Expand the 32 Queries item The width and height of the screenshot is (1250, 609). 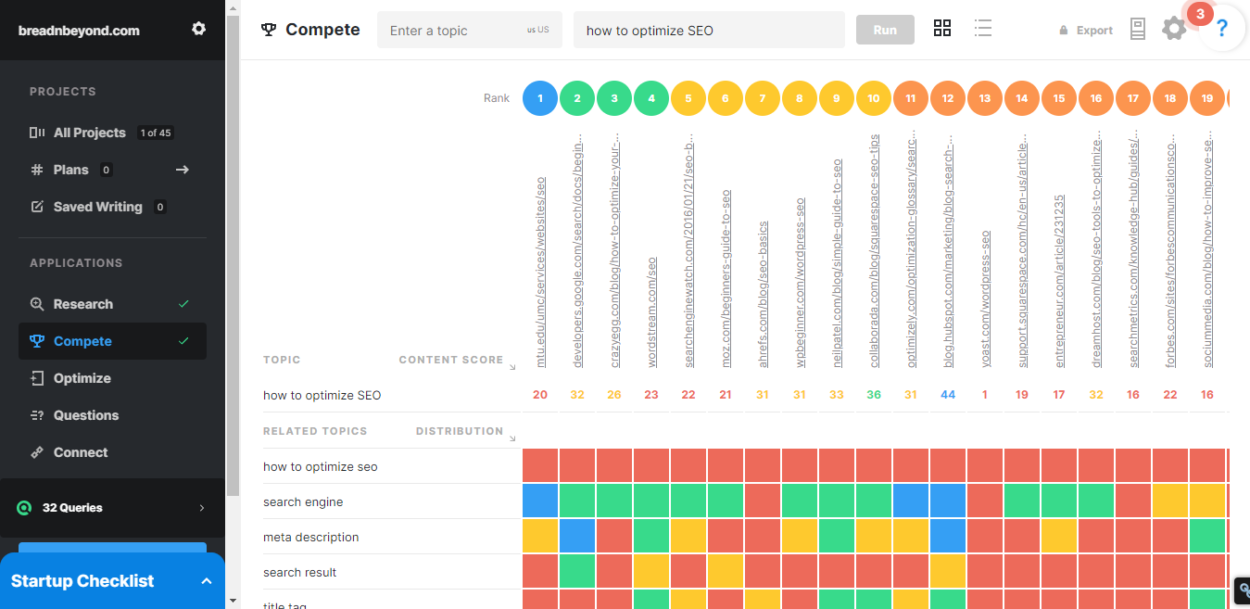tap(201, 508)
